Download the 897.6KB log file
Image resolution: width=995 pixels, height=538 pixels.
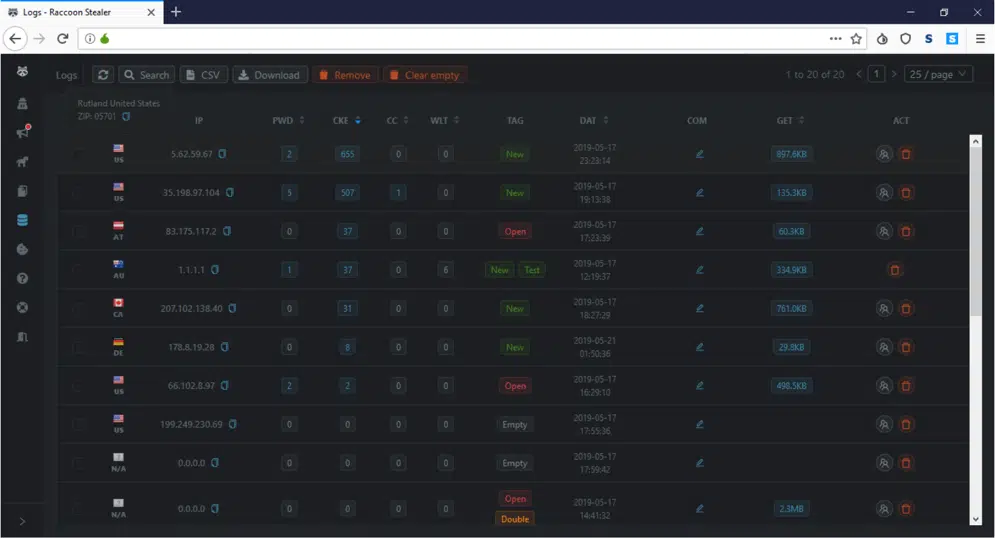pyautogui.click(x=791, y=154)
